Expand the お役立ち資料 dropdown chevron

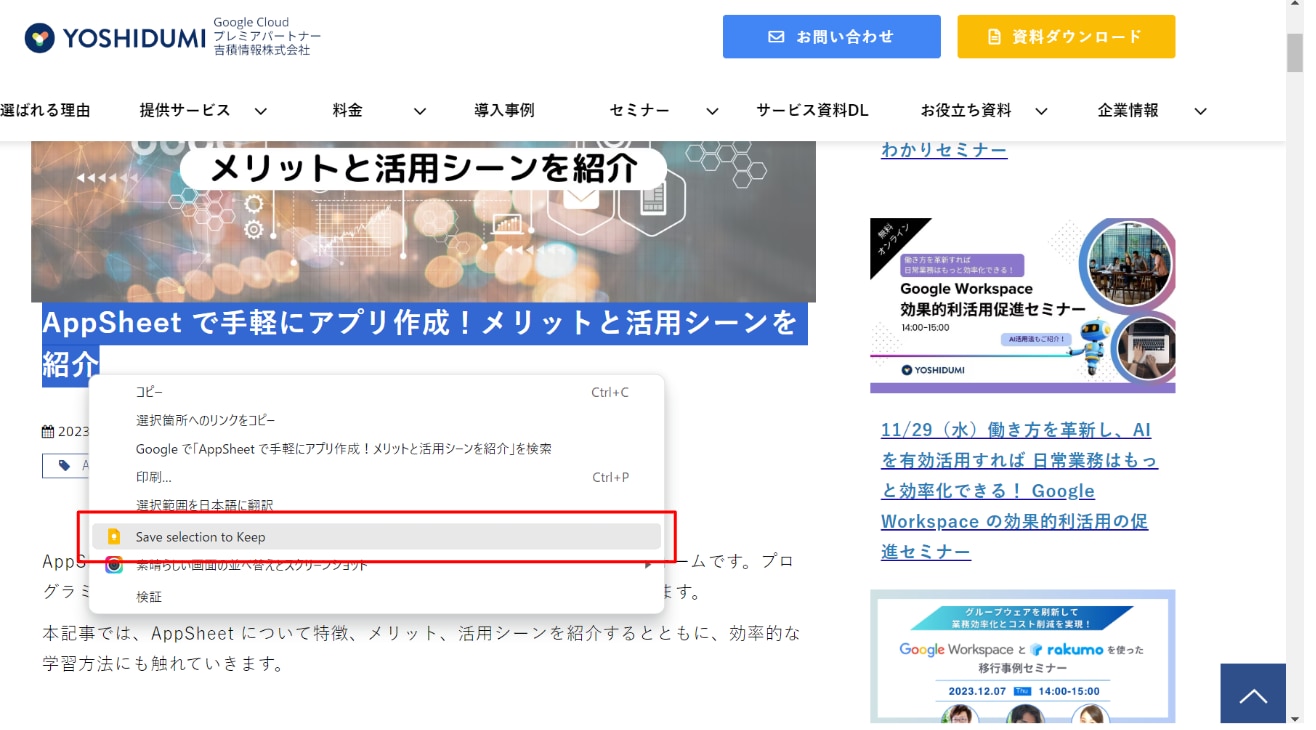(1041, 111)
